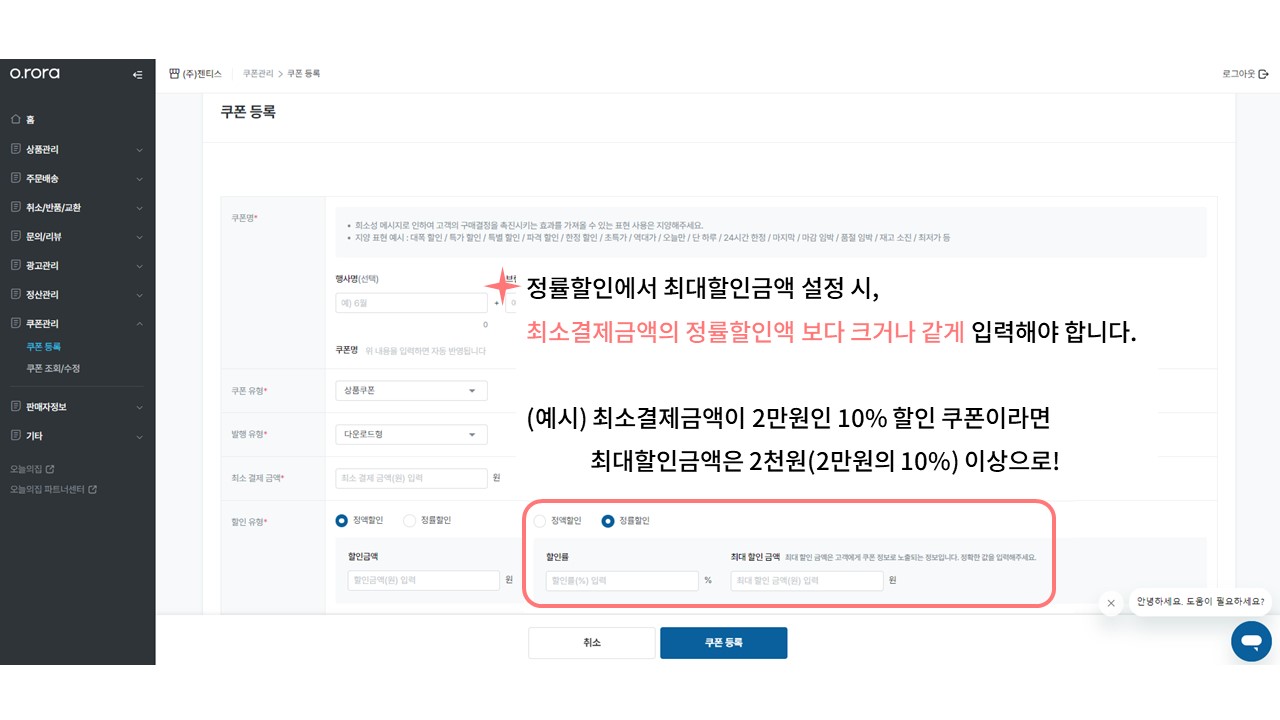This screenshot has height=720, width=1280.
Task: Expand the 문의/리뷰 chevron
Action: (x=139, y=237)
